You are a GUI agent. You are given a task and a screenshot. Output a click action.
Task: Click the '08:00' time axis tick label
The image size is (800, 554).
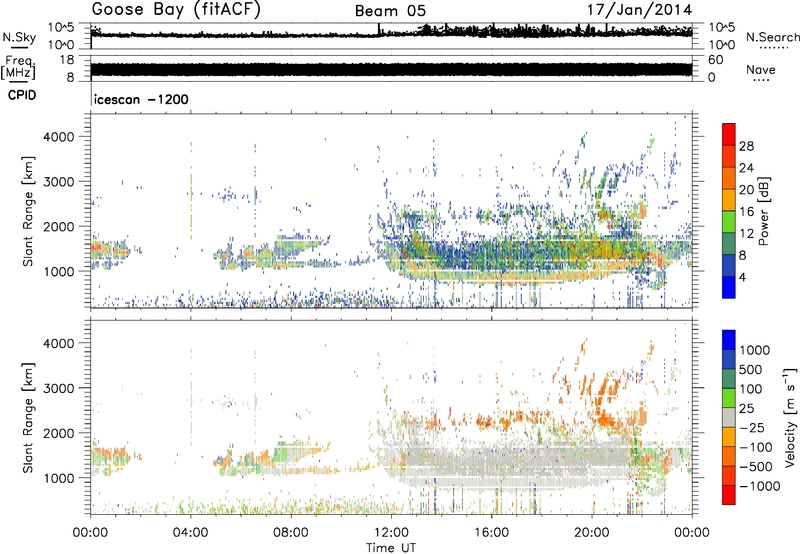(x=291, y=533)
